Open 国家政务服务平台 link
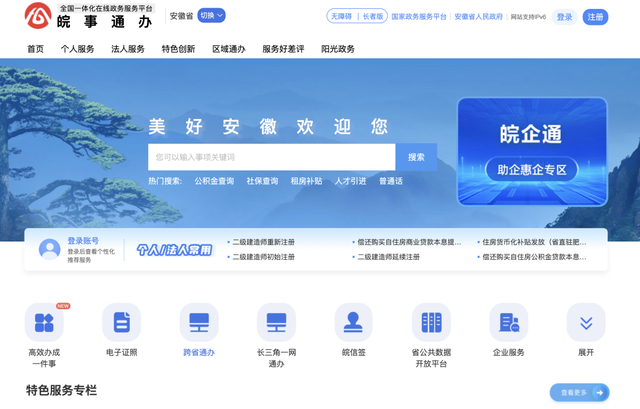The image size is (640, 409). (x=419, y=17)
